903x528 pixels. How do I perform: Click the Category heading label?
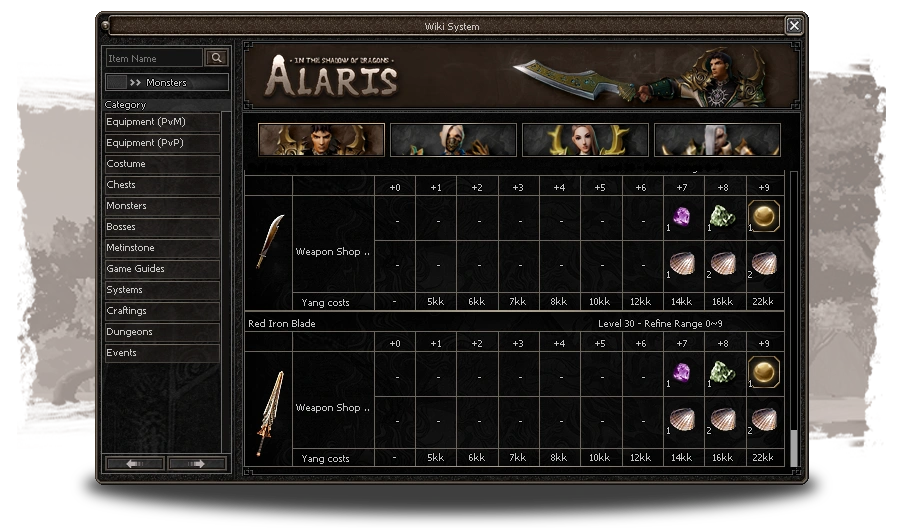click(126, 105)
